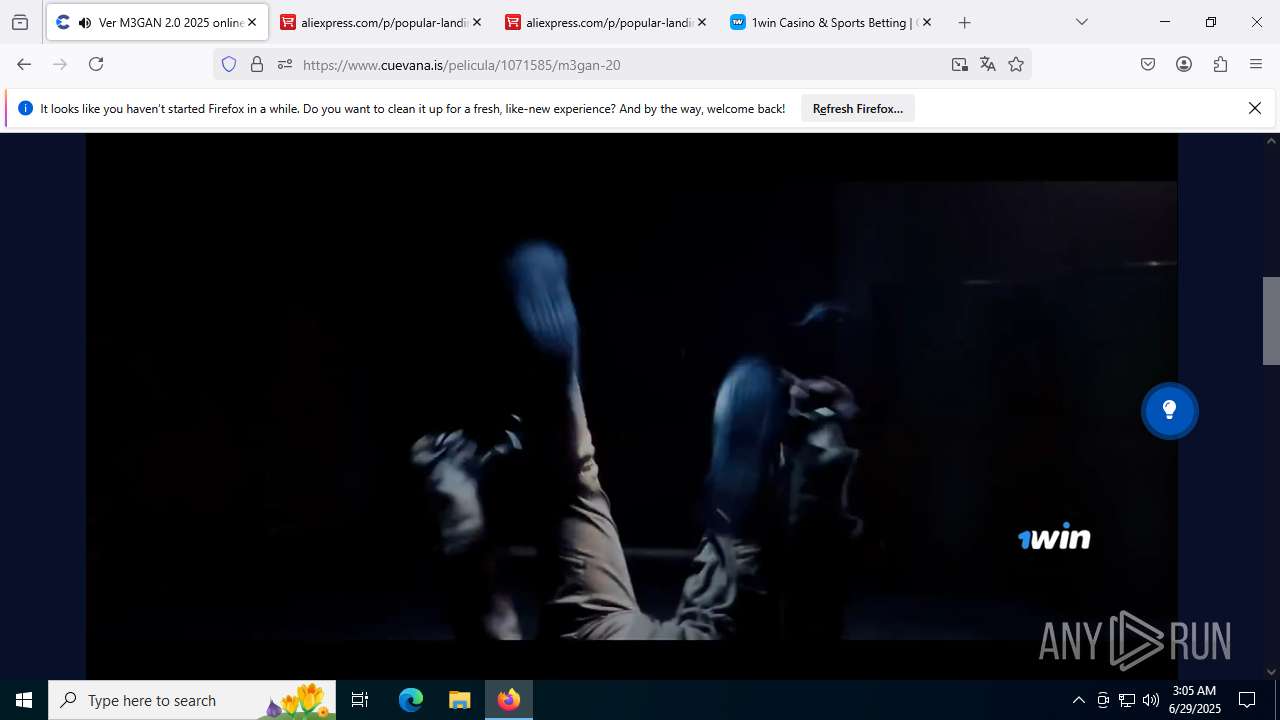Bookmark this page with the star
The height and width of the screenshot is (720, 1280).
coord(1016,64)
